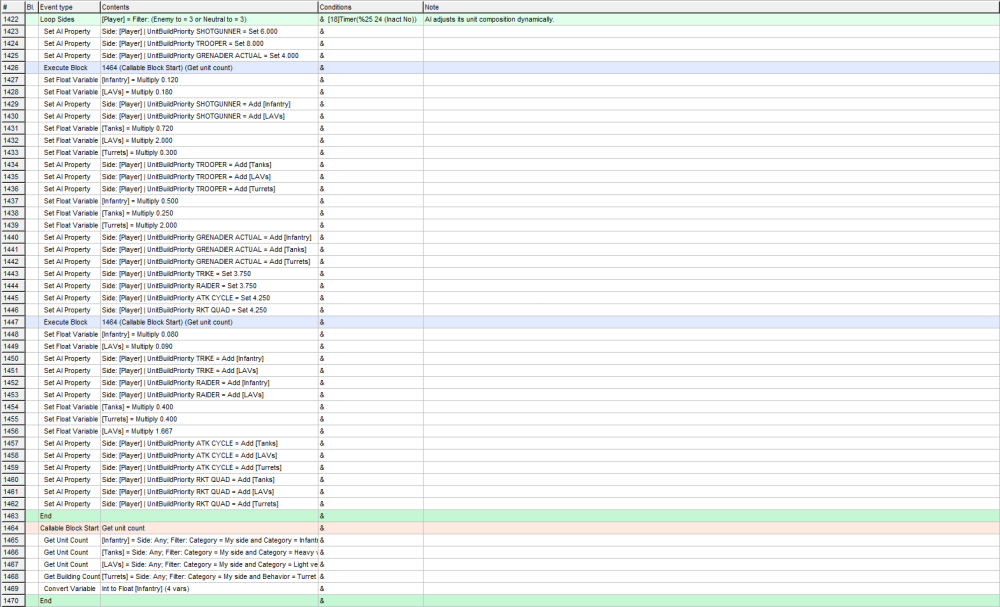Select the "ATK CYCLE = Set 4.250" cell
Screen dimensions: 1000x607
pos(209,298)
